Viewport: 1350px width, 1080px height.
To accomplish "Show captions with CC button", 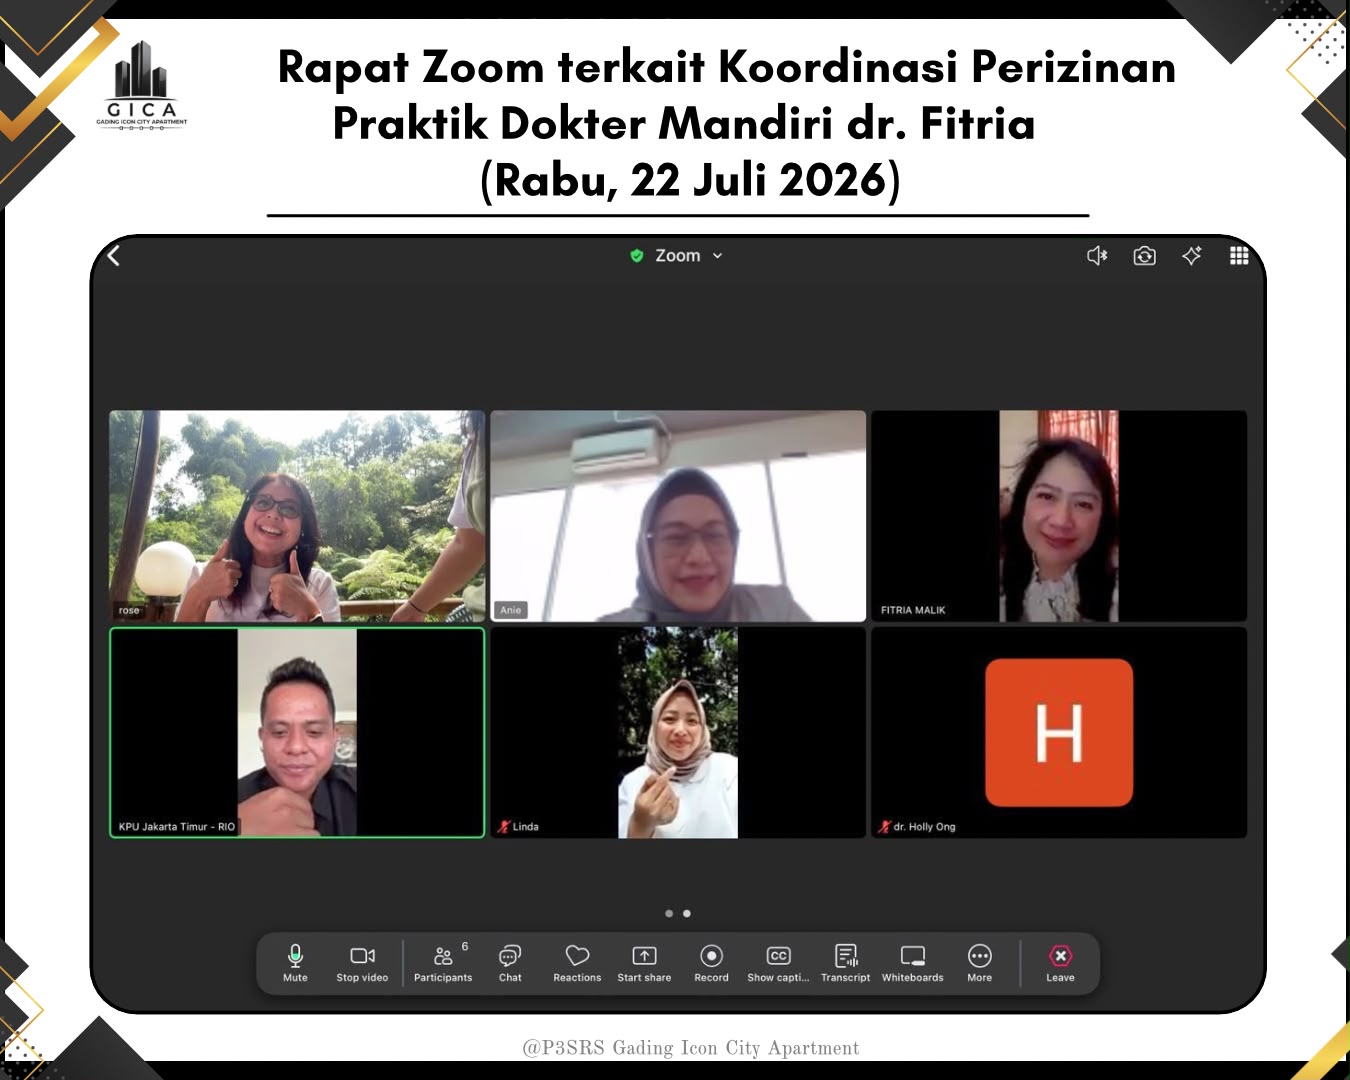I will [x=778, y=963].
